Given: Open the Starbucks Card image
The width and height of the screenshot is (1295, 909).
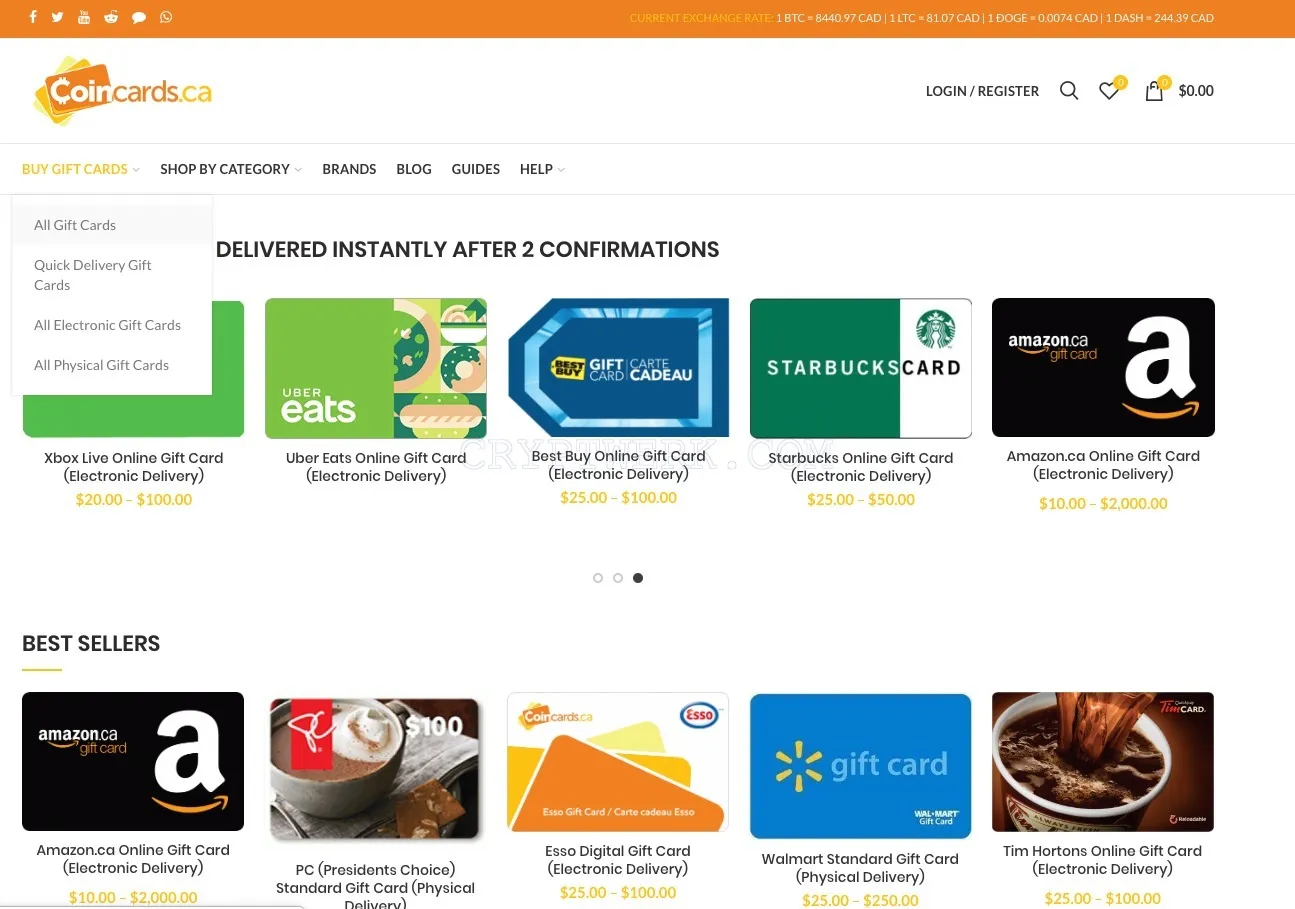Looking at the screenshot, I should coord(861,368).
